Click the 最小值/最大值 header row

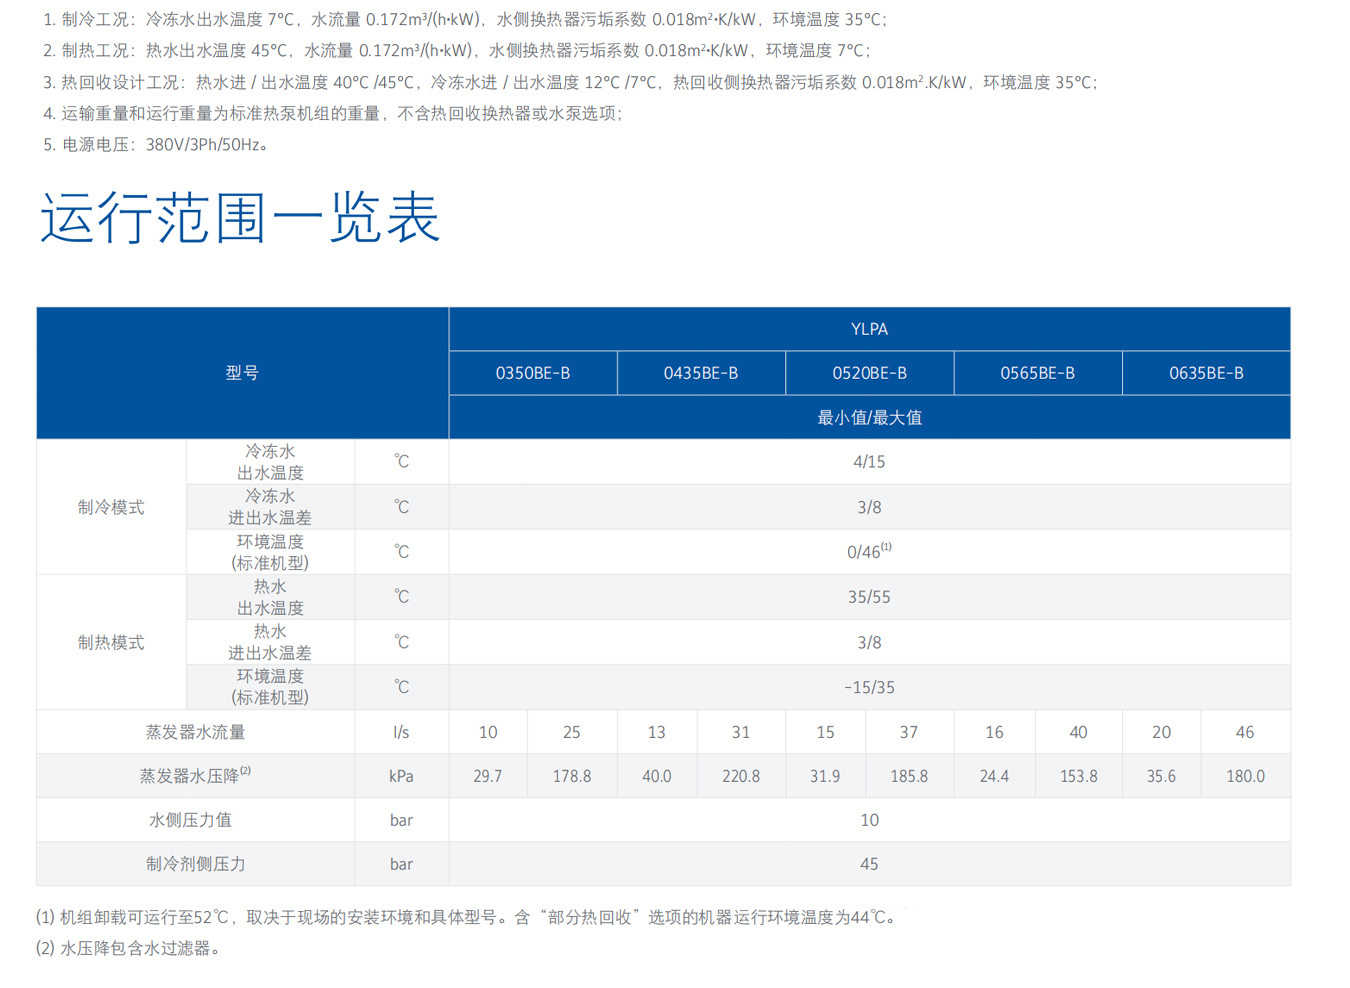(x=869, y=417)
